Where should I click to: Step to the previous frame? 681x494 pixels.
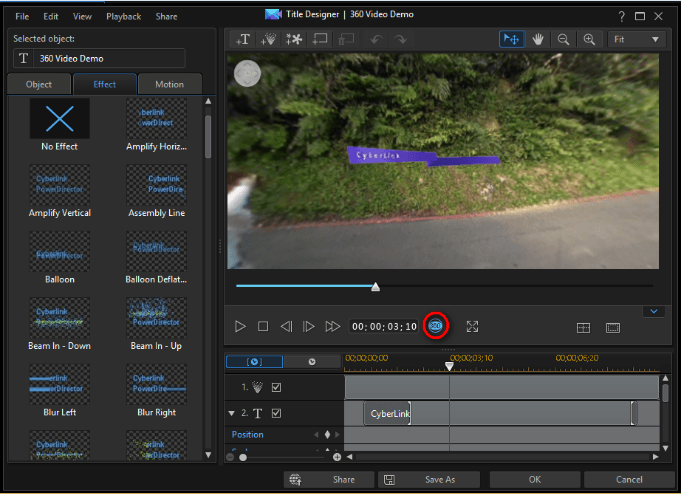click(x=286, y=326)
